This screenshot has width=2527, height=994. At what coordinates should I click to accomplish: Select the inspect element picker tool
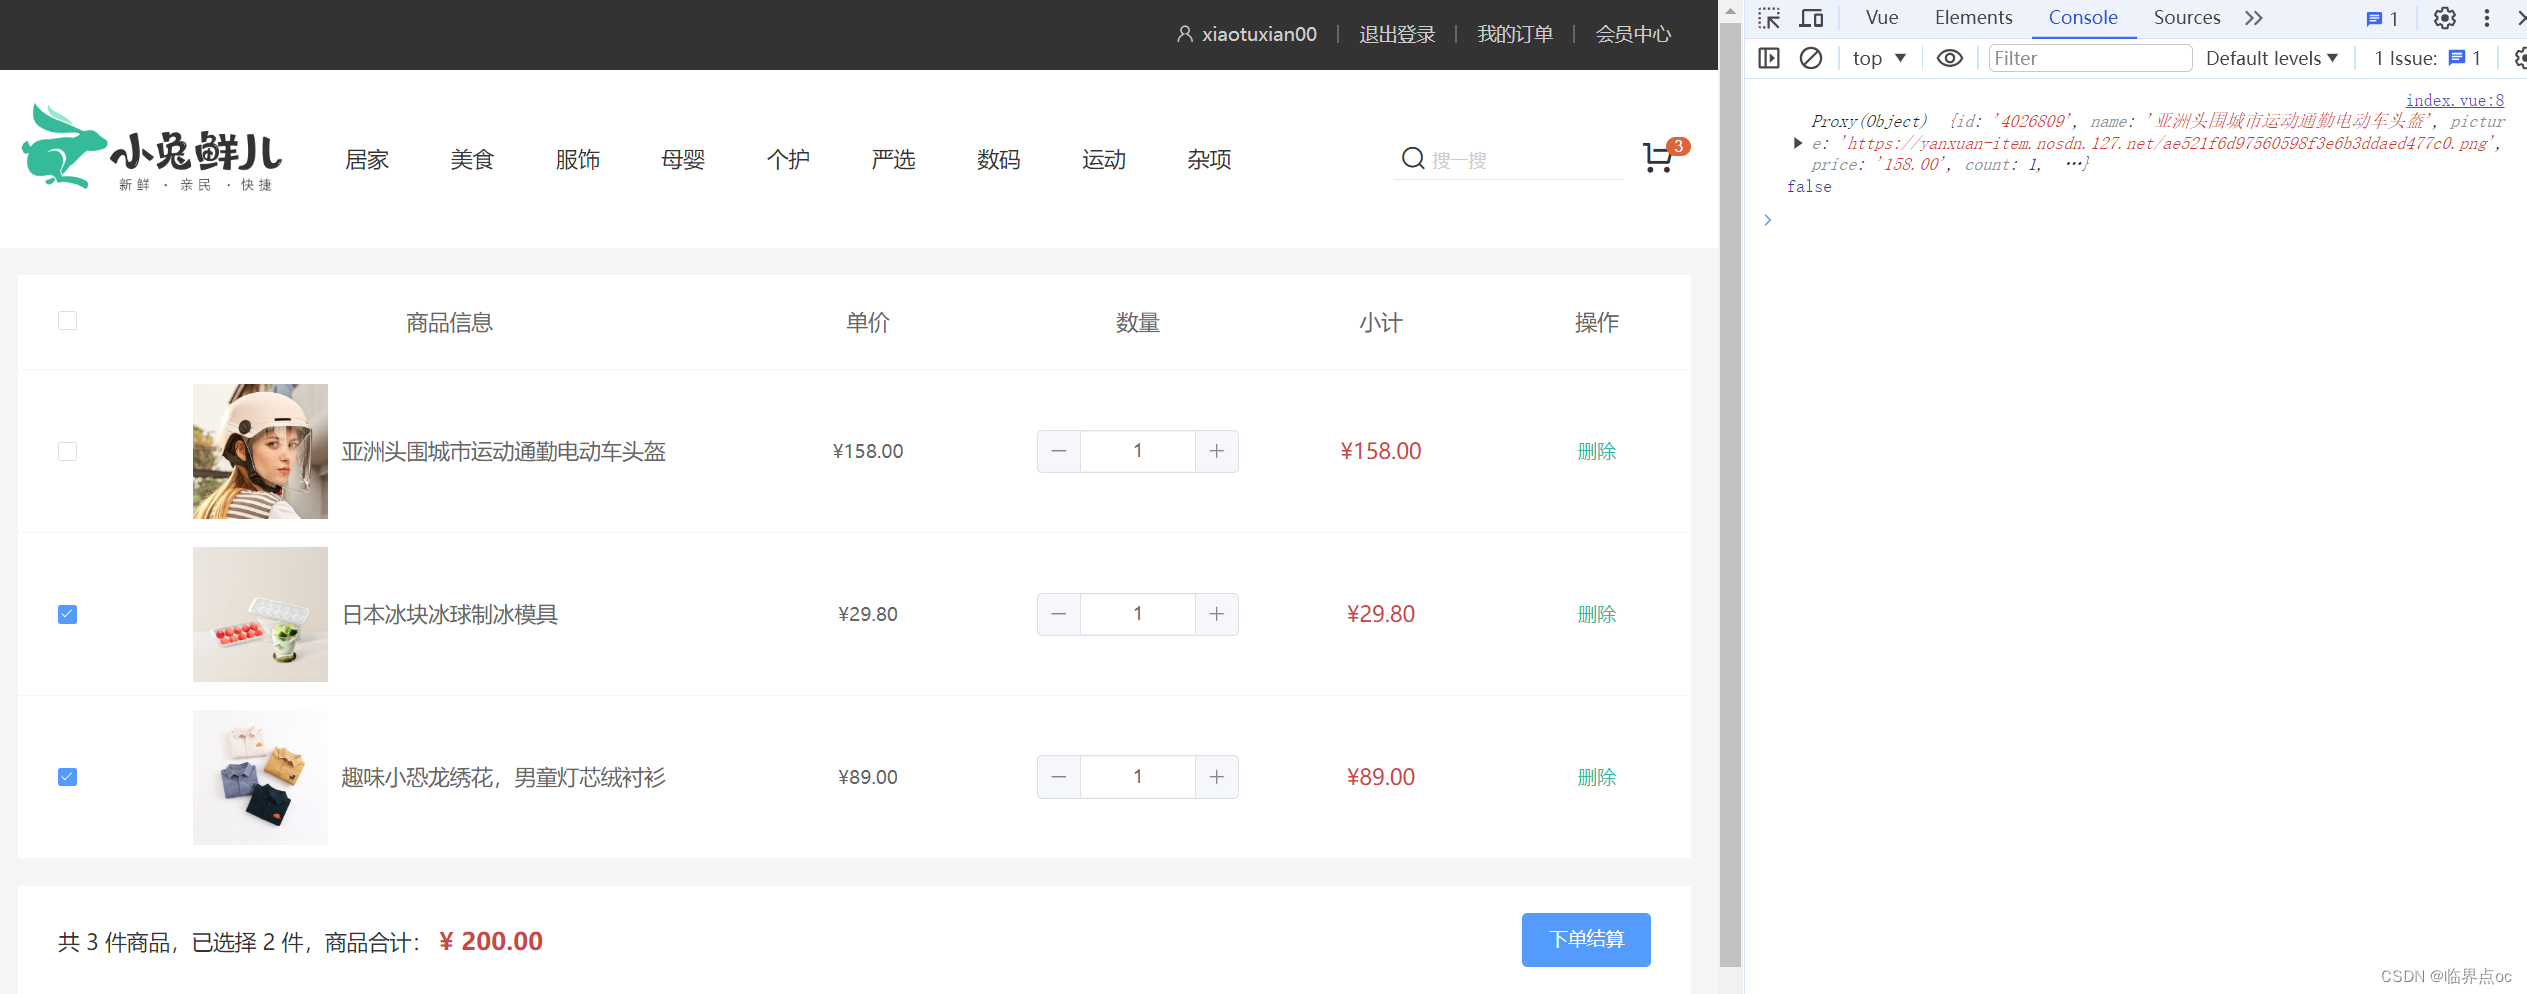[1768, 17]
